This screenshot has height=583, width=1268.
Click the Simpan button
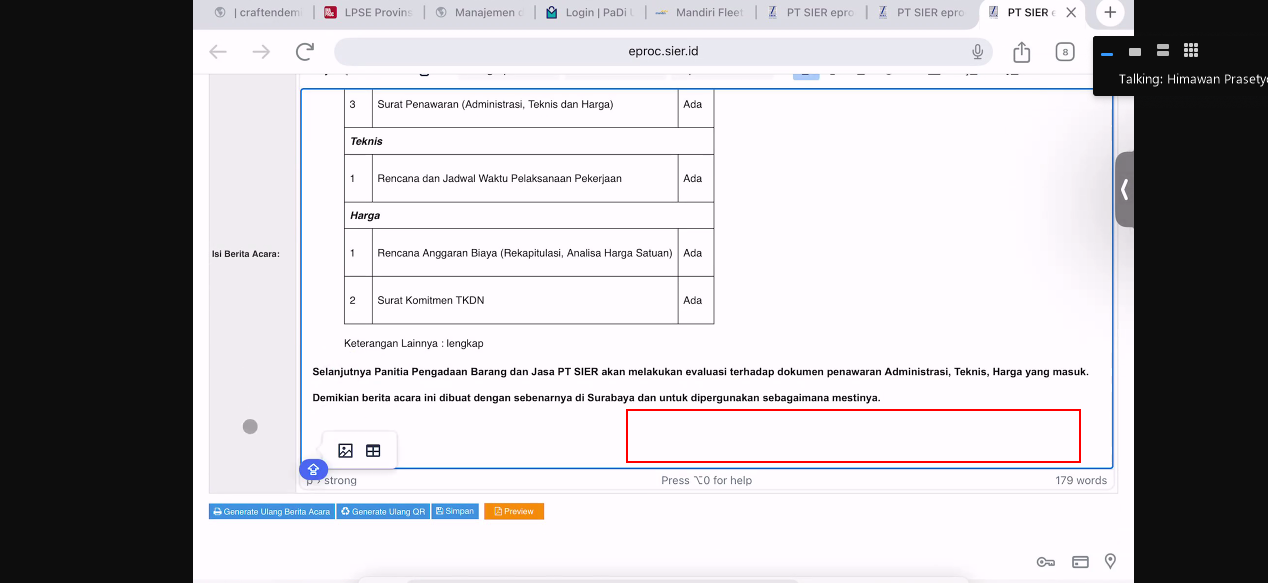point(455,512)
